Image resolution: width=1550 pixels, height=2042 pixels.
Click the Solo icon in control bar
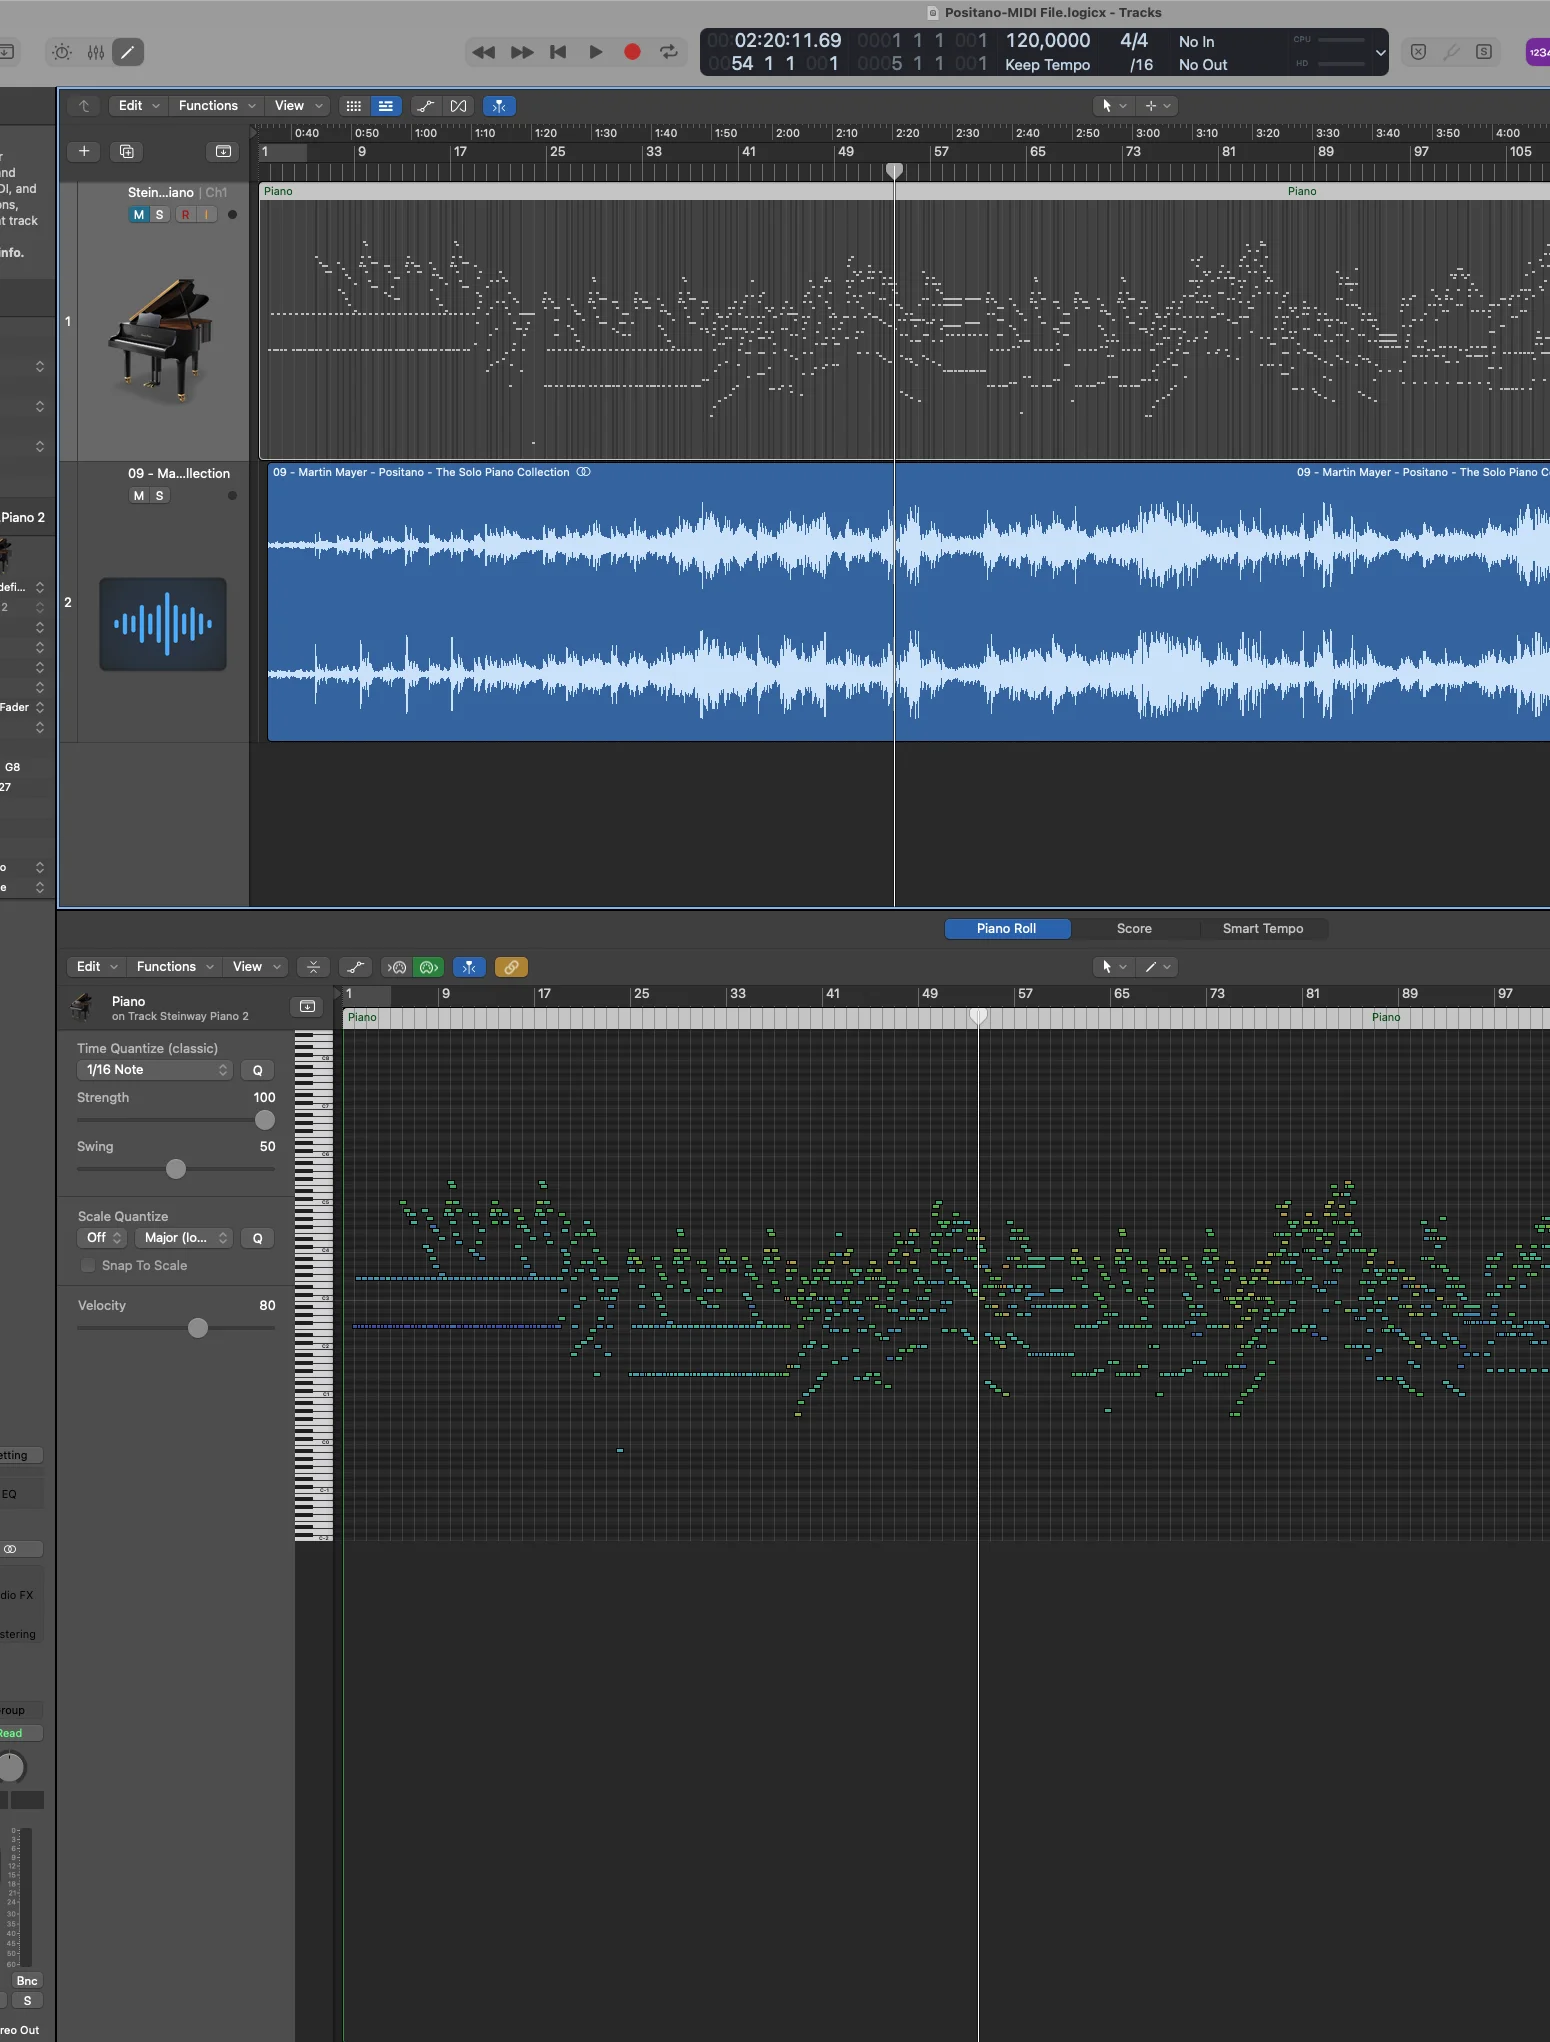pos(1484,52)
